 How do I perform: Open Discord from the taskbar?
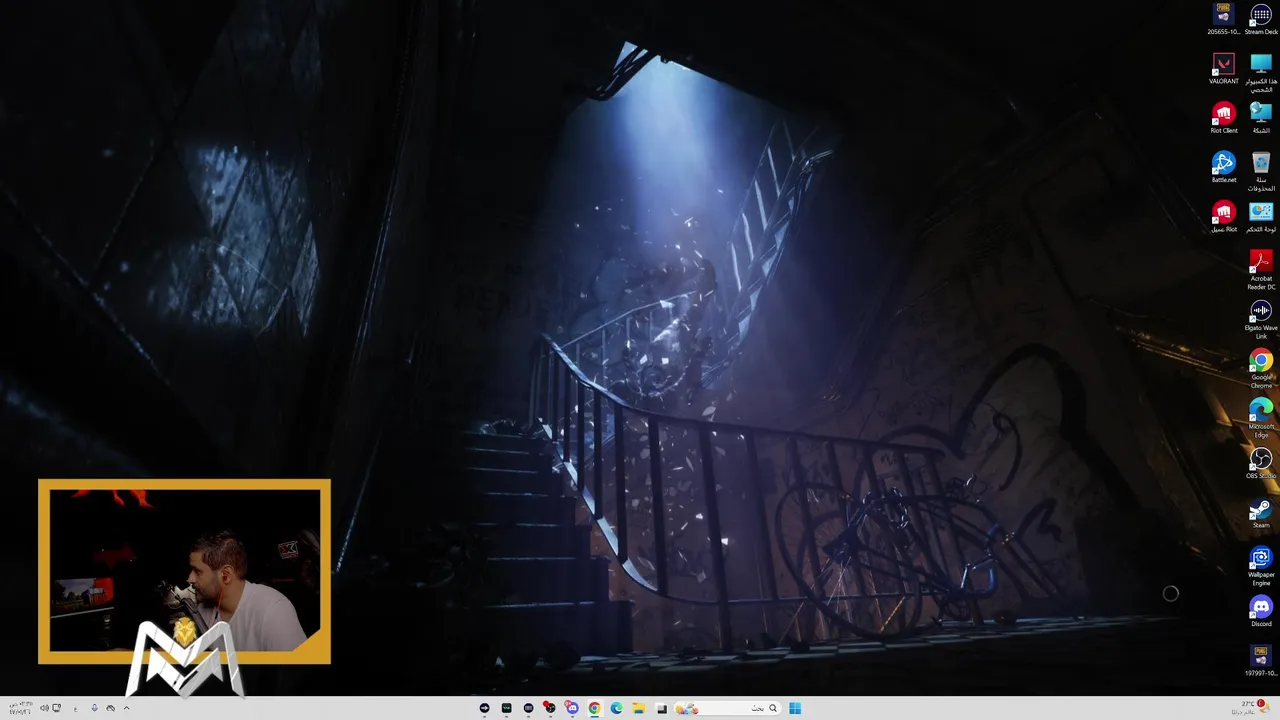572,708
